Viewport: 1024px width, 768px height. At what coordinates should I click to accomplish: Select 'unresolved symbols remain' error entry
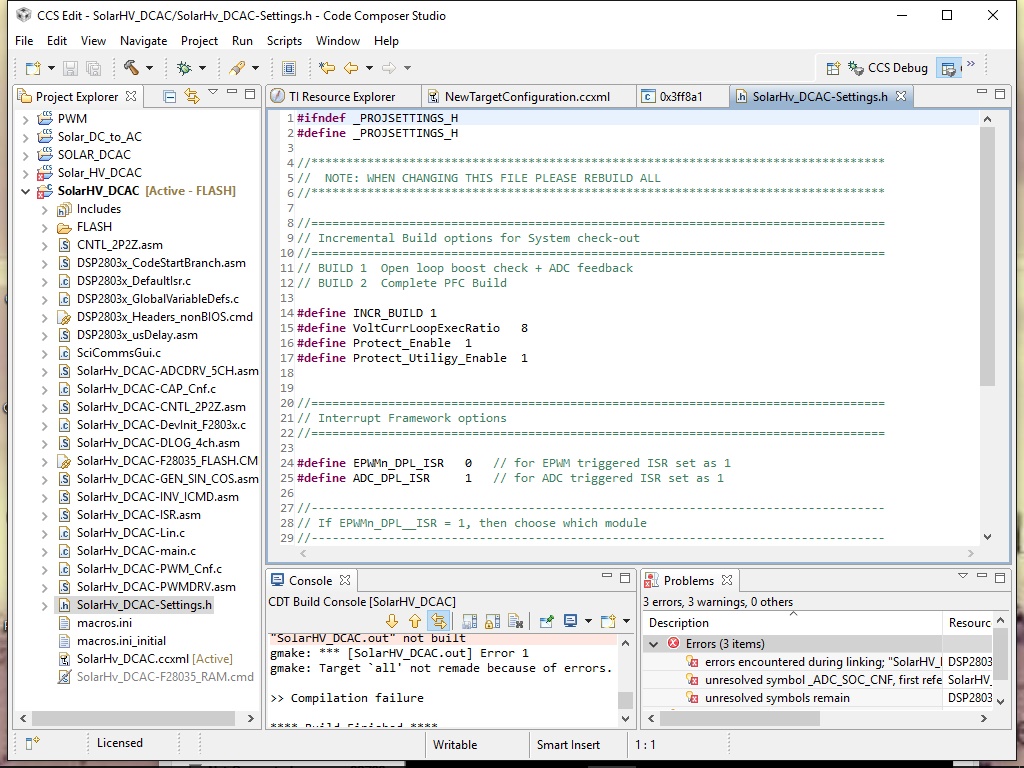pos(776,698)
